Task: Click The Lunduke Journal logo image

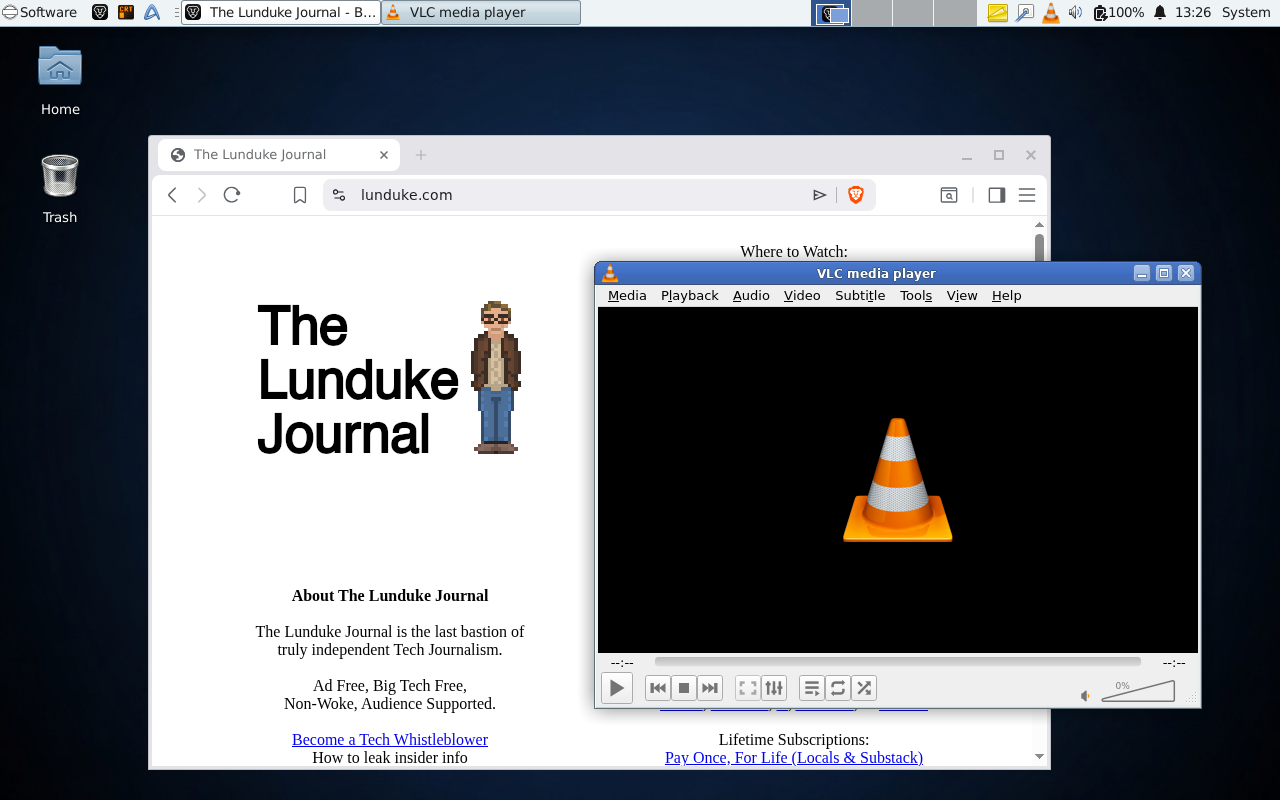Action: pos(390,378)
